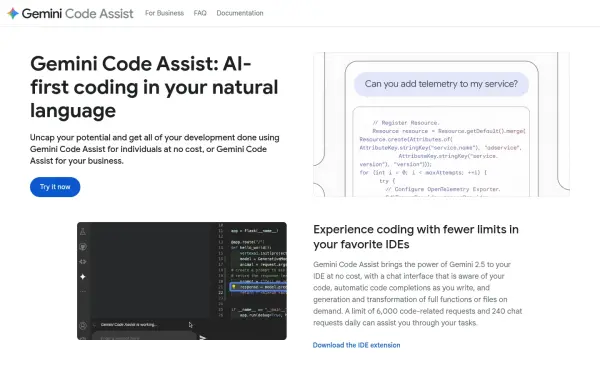
Task: Click the circular icon below the flask in IDE sidebar
Action: pos(83,247)
